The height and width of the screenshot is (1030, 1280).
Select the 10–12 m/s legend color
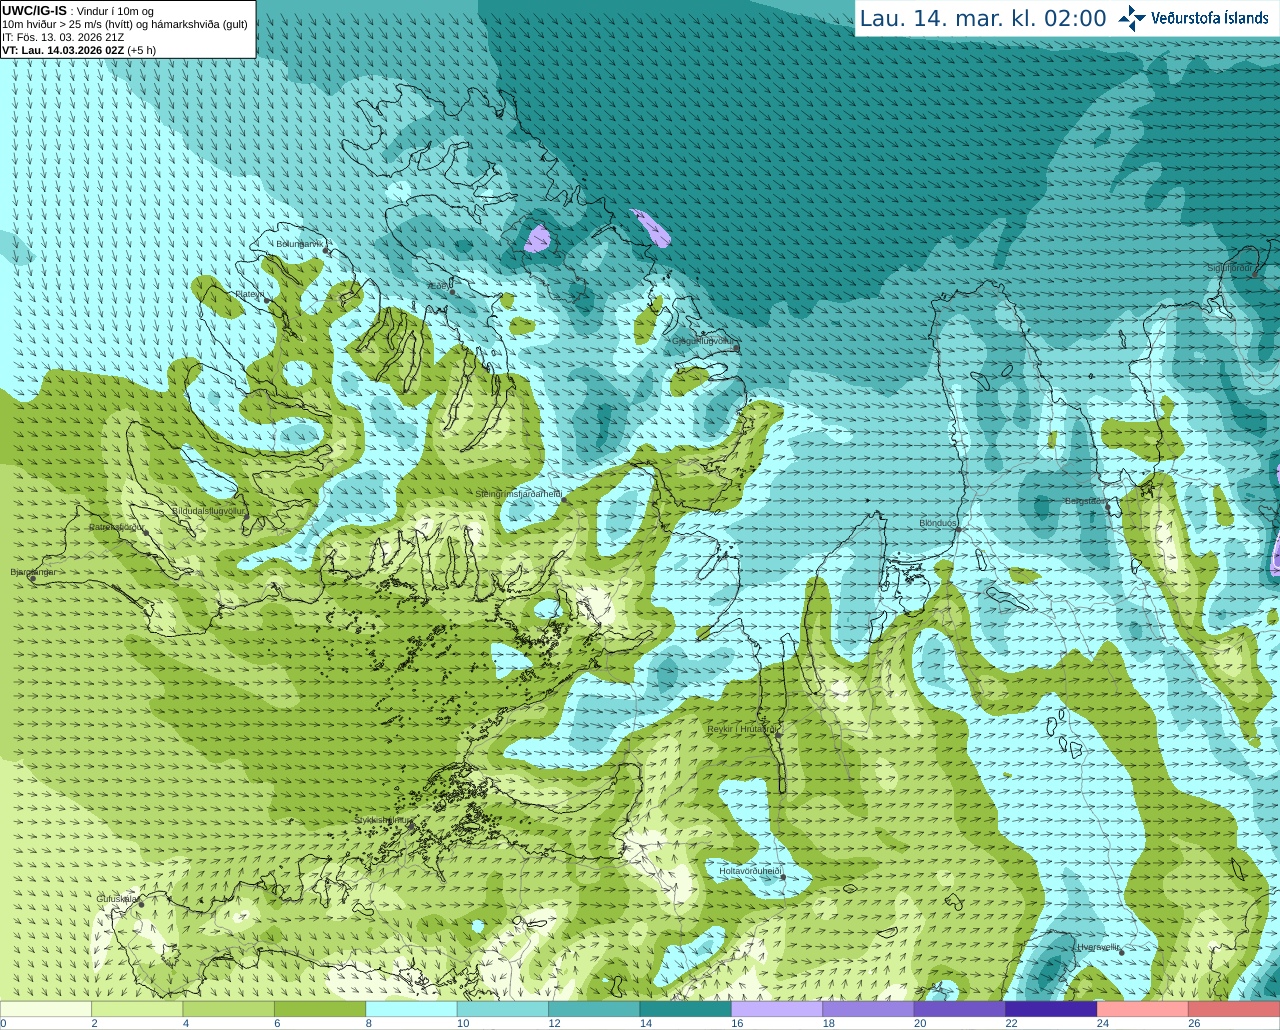pyautogui.click(x=503, y=1009)
